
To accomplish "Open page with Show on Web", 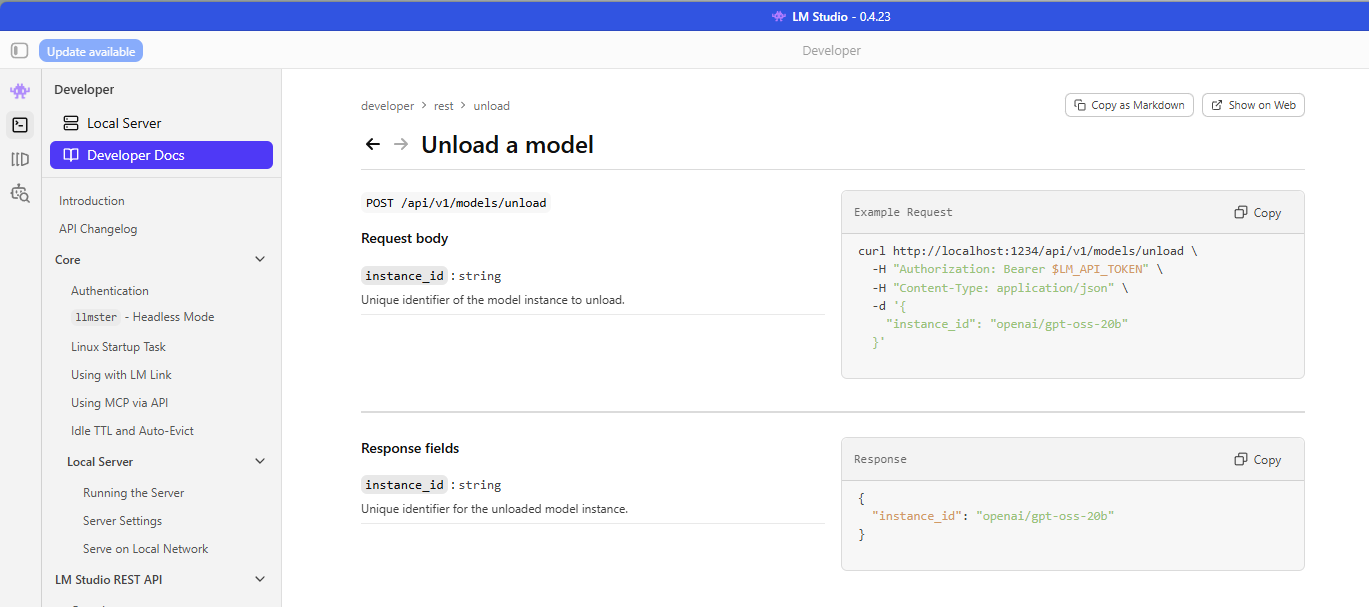I will (x=1253, y=105).
